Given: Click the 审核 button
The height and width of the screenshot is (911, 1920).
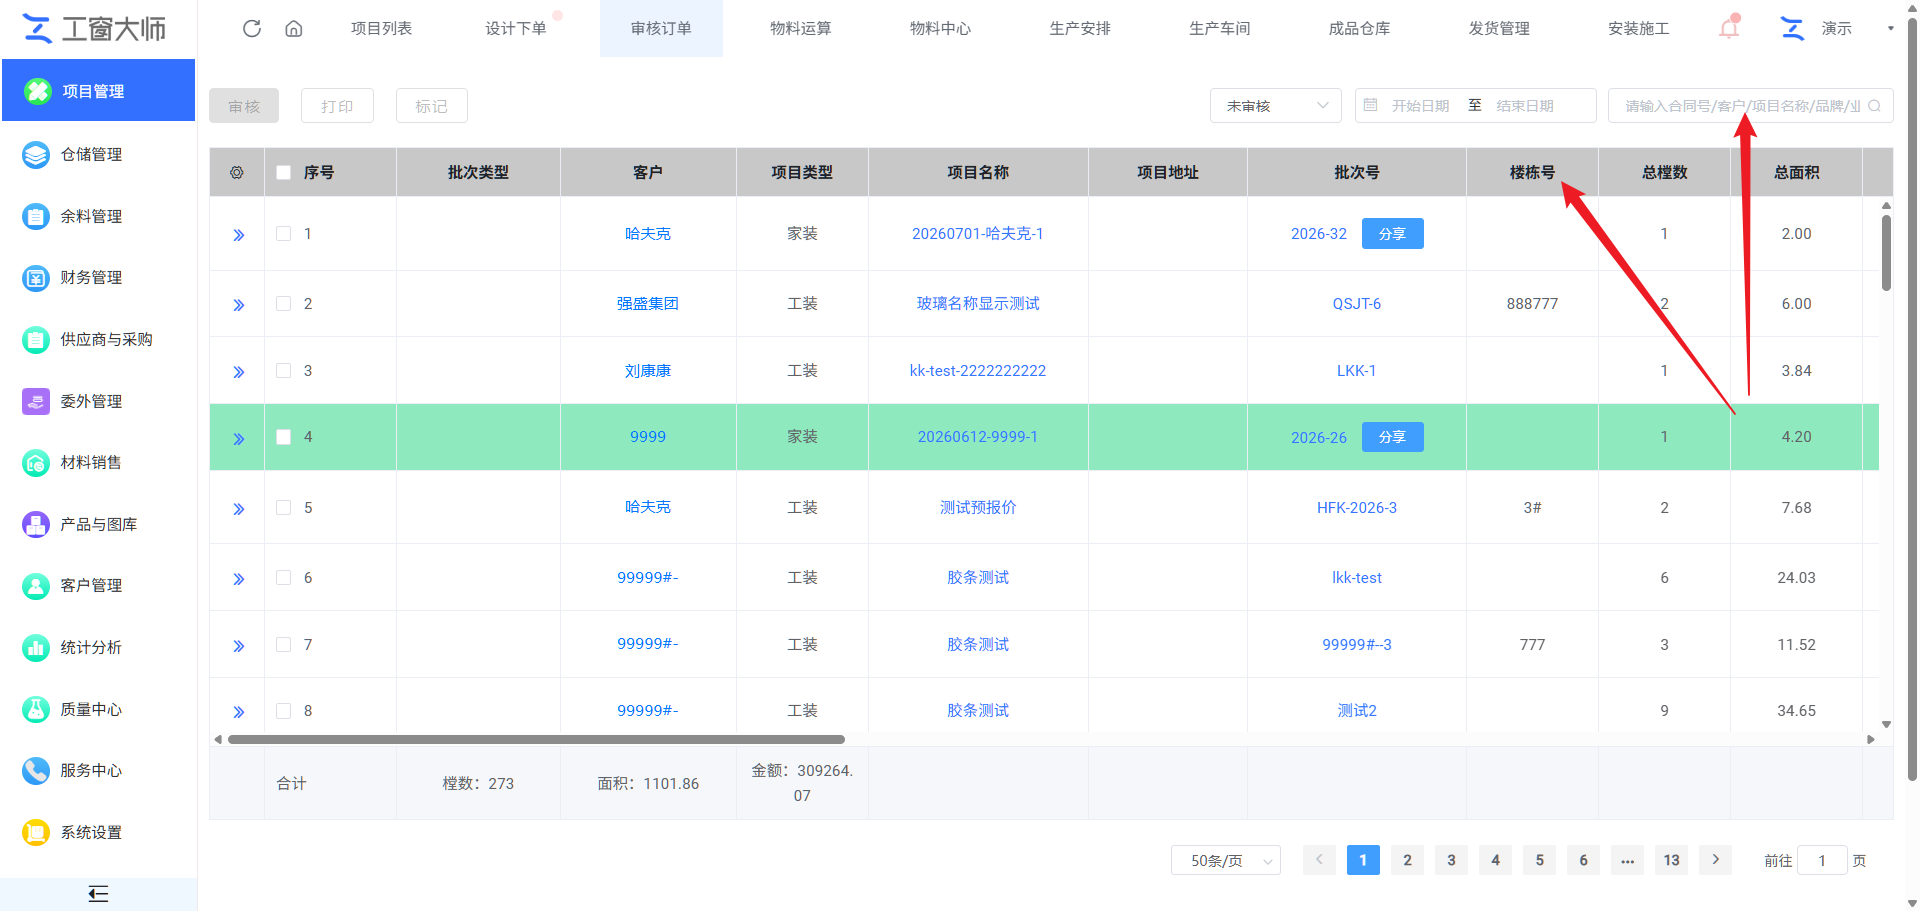Looking at the screenshot, I should coord(244,106).
